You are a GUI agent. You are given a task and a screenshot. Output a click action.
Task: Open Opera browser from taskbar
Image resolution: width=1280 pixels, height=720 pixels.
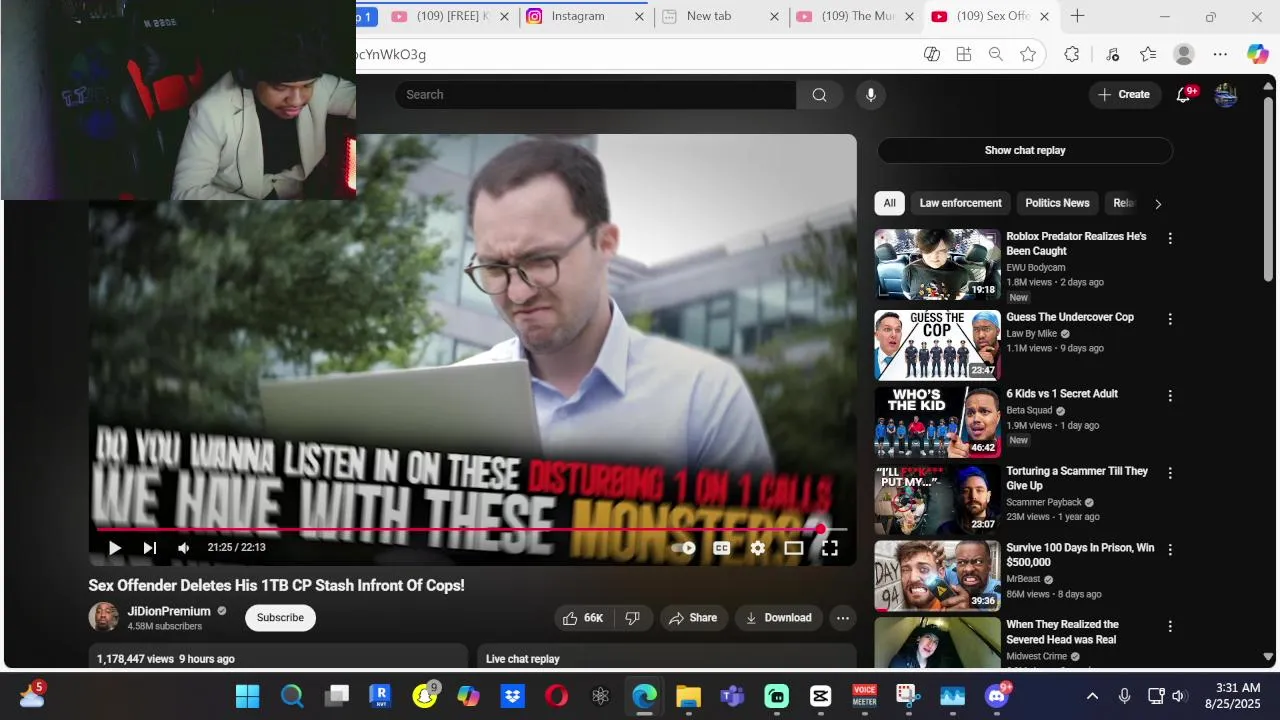pos(557,696)
